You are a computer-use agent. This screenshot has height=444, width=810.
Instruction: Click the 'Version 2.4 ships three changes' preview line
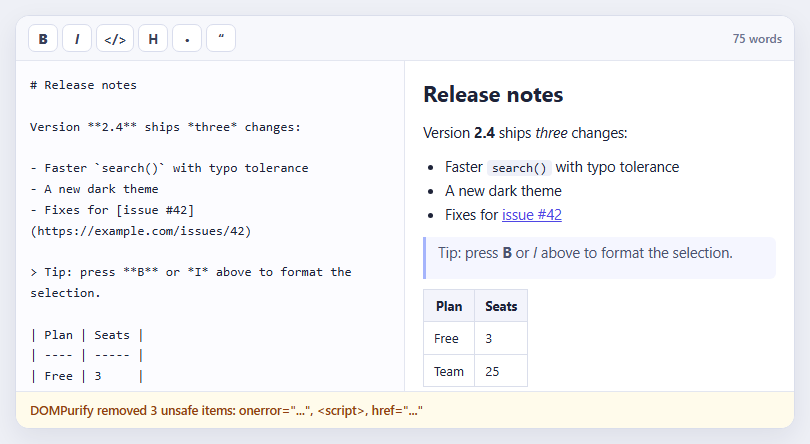(525, 133)
